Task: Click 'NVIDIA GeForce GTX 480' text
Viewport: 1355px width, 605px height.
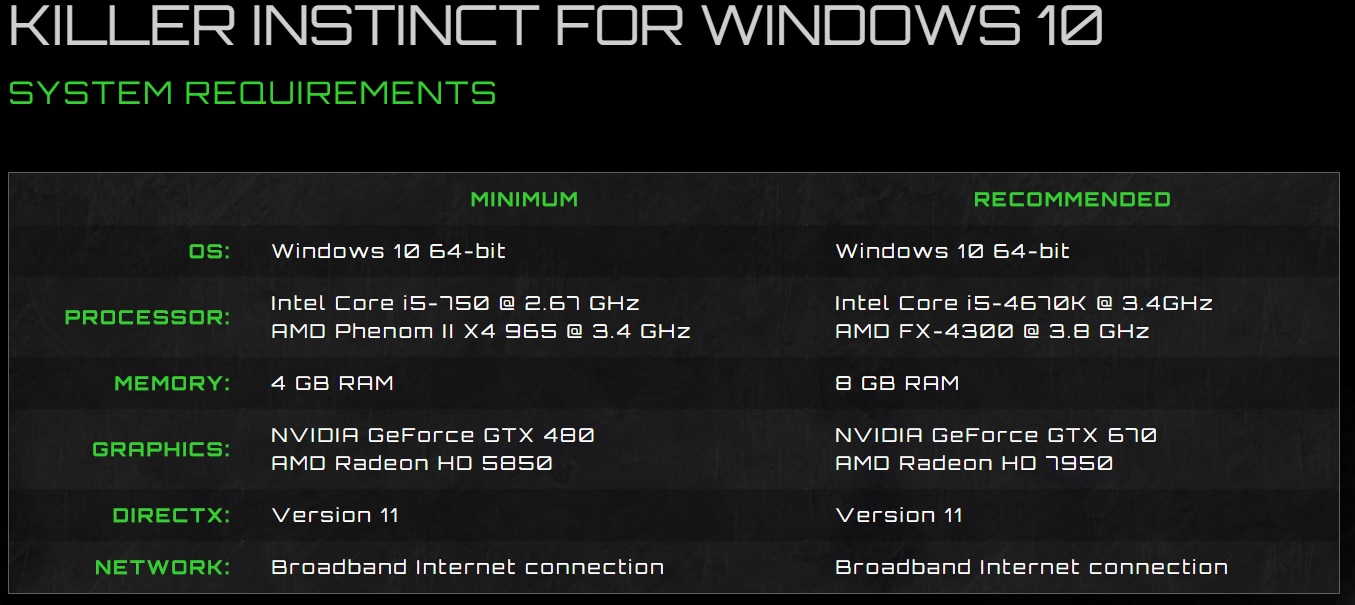Action: pyautogui.click(x=433, y=435)
